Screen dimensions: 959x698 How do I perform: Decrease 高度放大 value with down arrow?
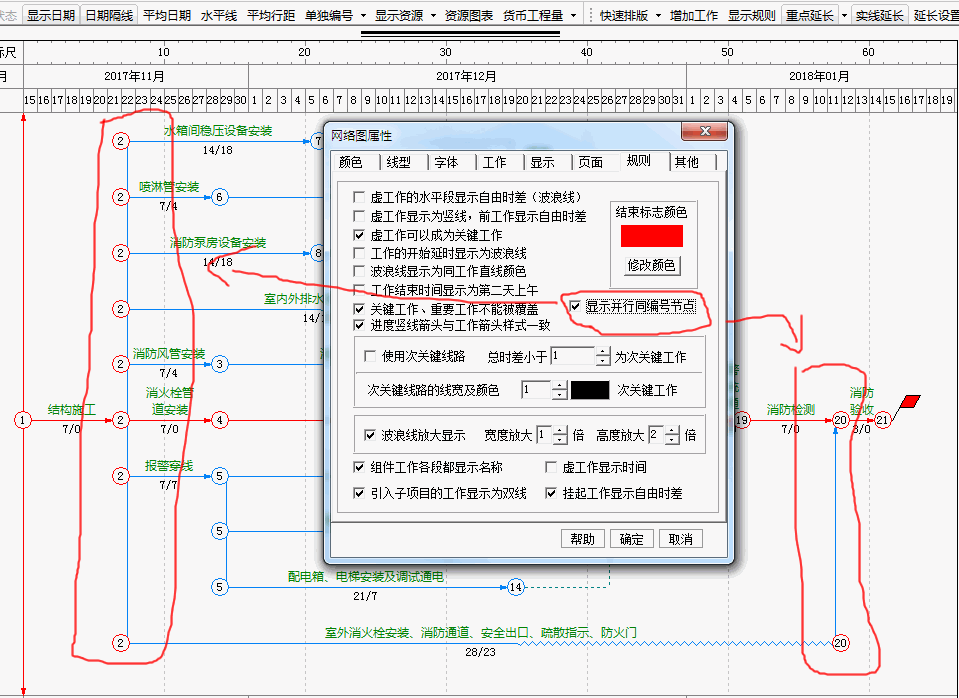pos(672,440)
